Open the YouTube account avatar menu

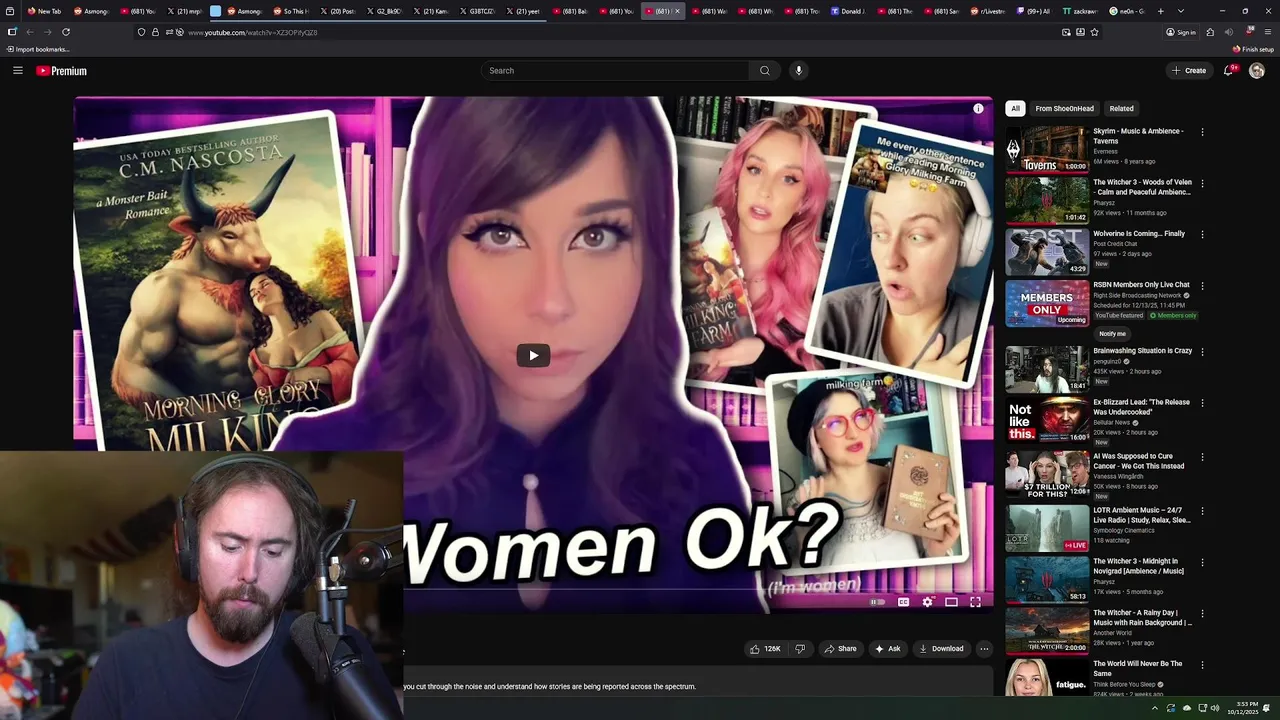(1257, 70)
